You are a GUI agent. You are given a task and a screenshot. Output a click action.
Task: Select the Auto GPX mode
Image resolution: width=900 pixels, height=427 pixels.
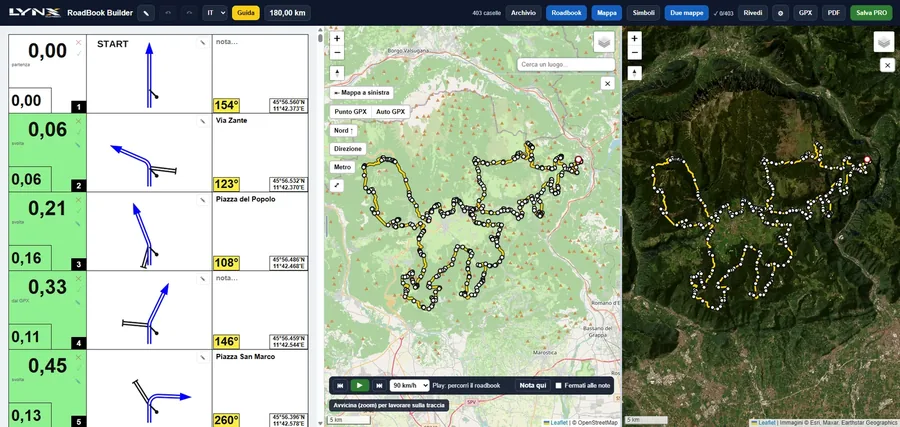pos(391,112)
